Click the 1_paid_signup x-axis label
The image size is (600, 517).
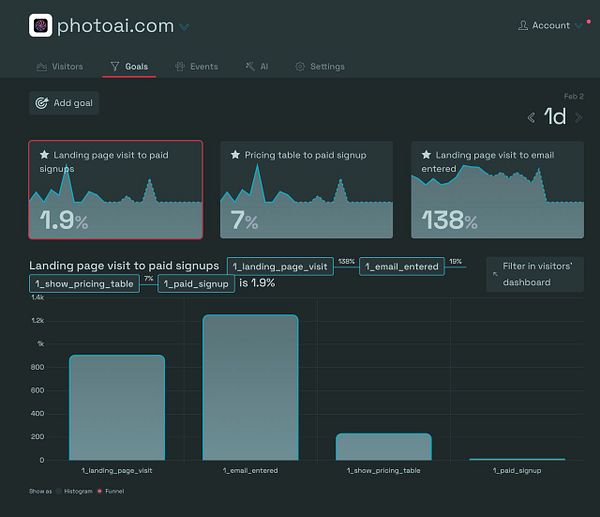[517, 471]
